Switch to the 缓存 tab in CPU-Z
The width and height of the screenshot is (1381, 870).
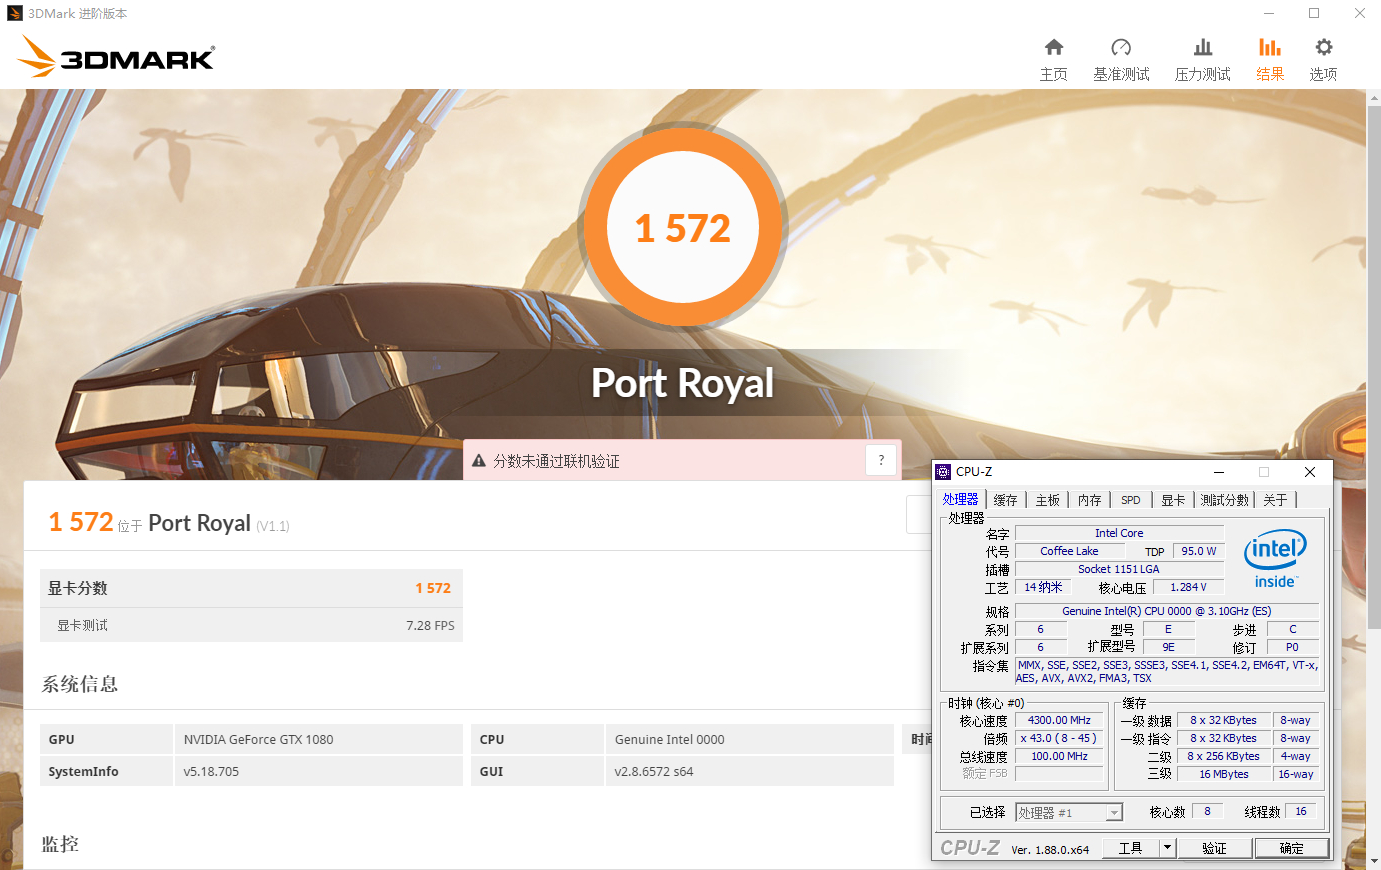(x=1006, y=500)
